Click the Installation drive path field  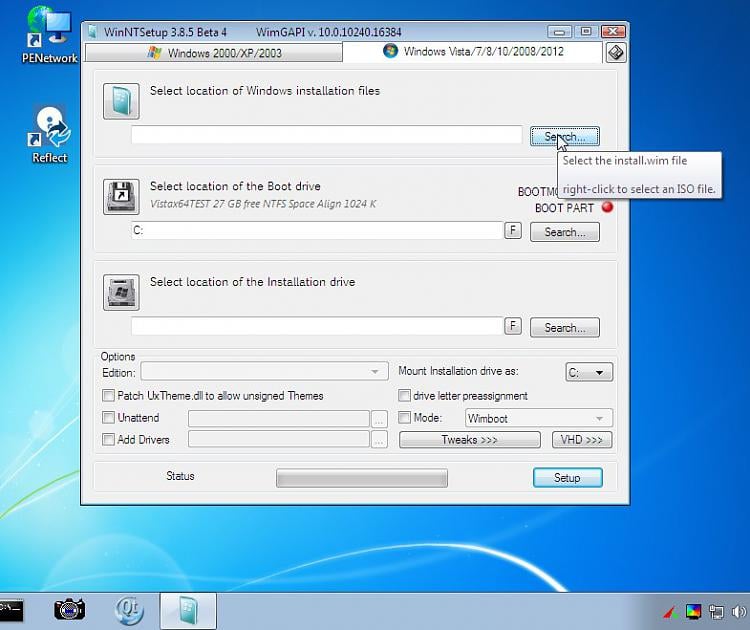point(317,326)
